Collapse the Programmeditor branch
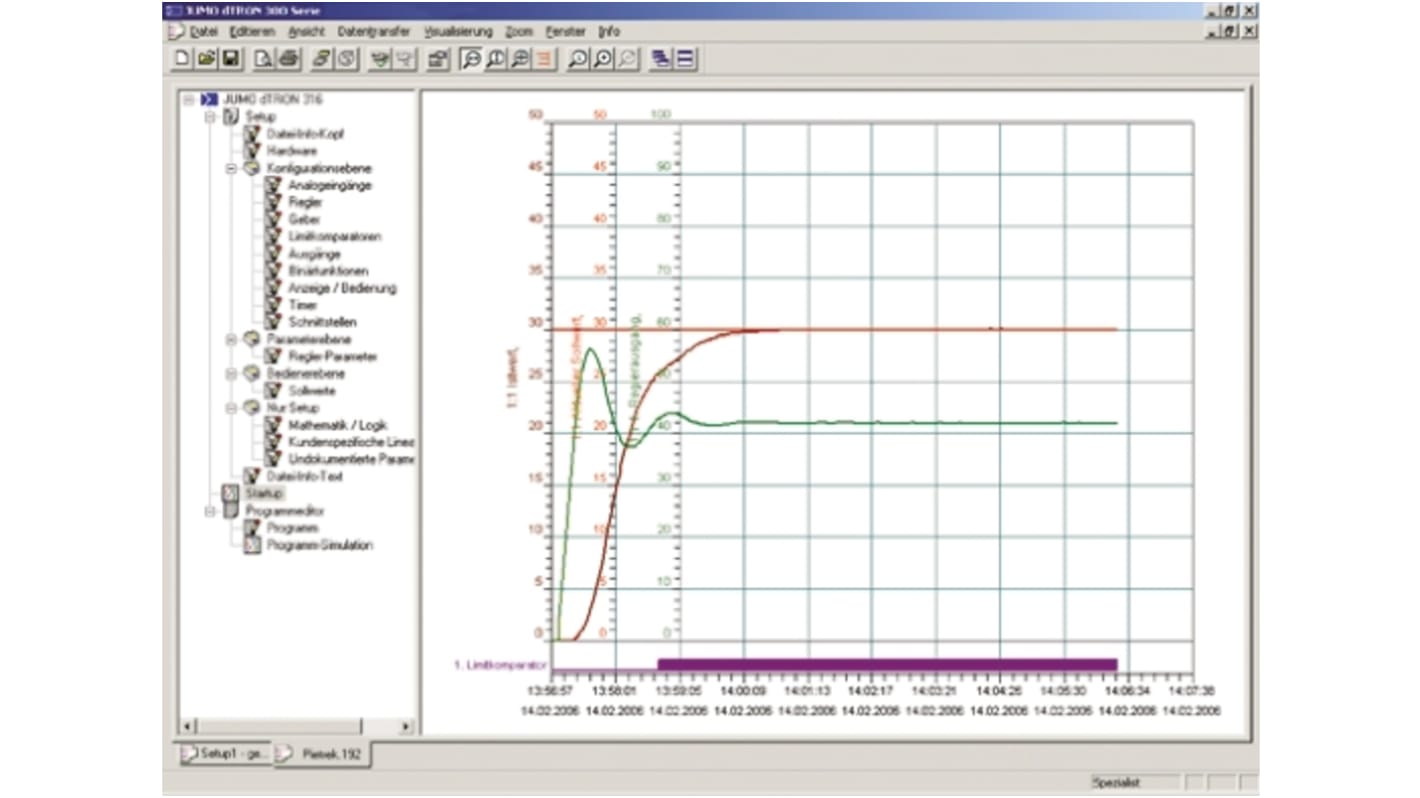The width and height of the screenshot is (1420, 798). pyautogui.click(x=208, y=512)
